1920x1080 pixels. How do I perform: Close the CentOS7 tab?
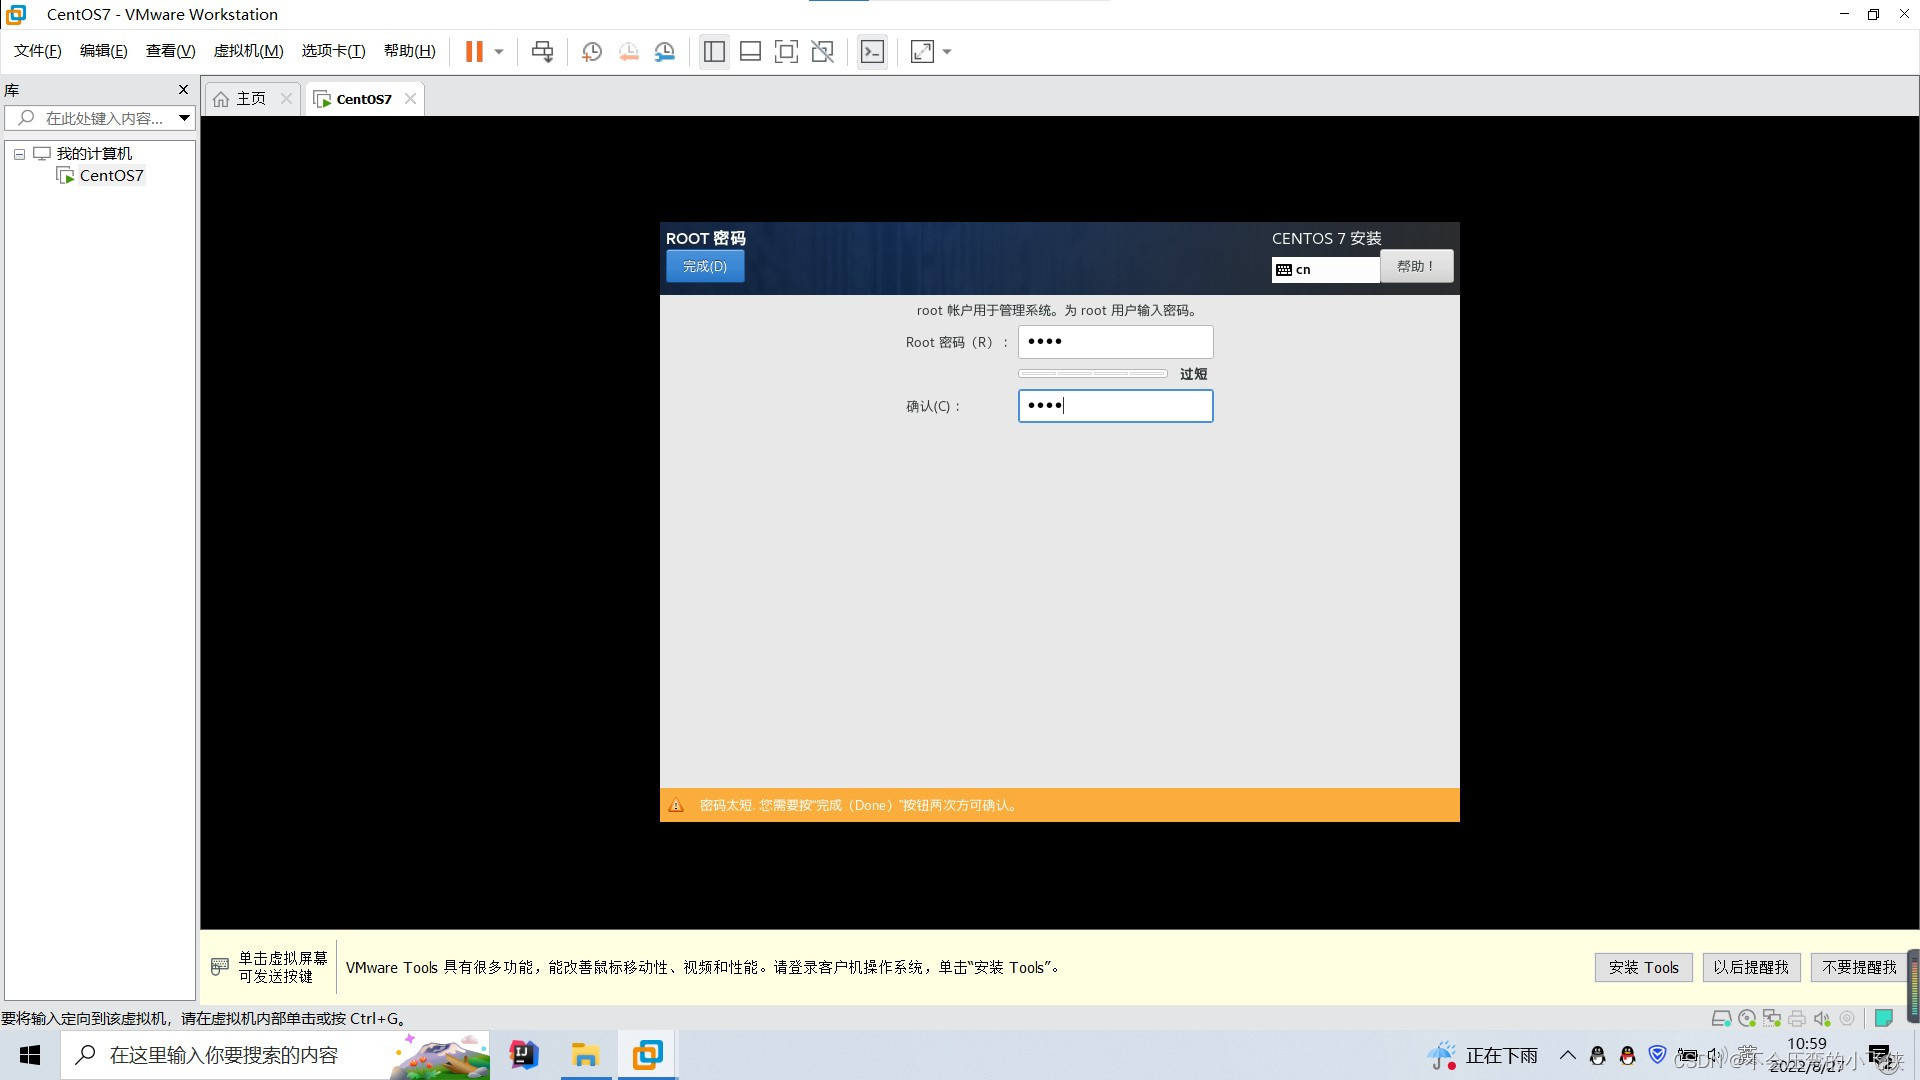point(410,98)
